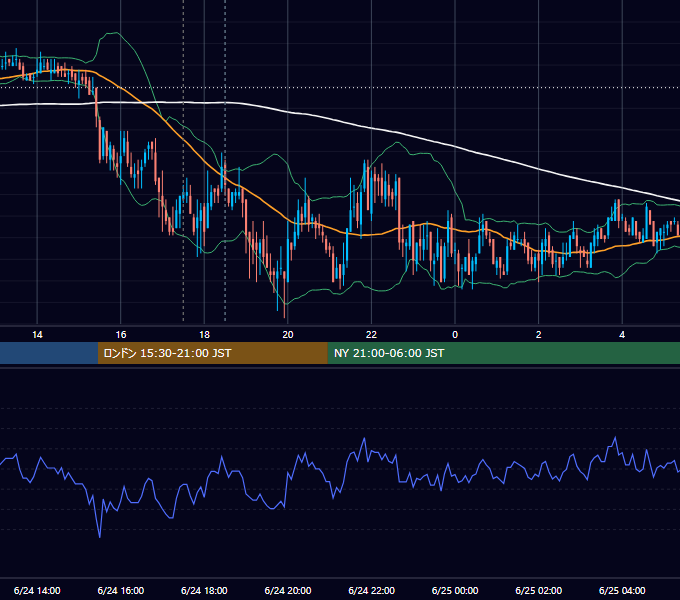Click the 6/25 04:00 time label

coord(622,590)
